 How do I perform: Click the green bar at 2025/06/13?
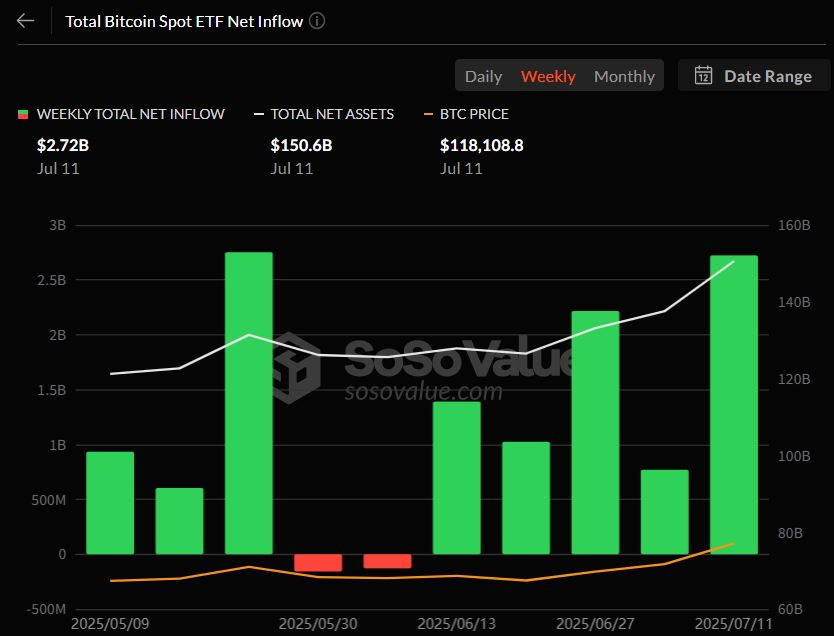pyautogui.click(x=457, y=477)
